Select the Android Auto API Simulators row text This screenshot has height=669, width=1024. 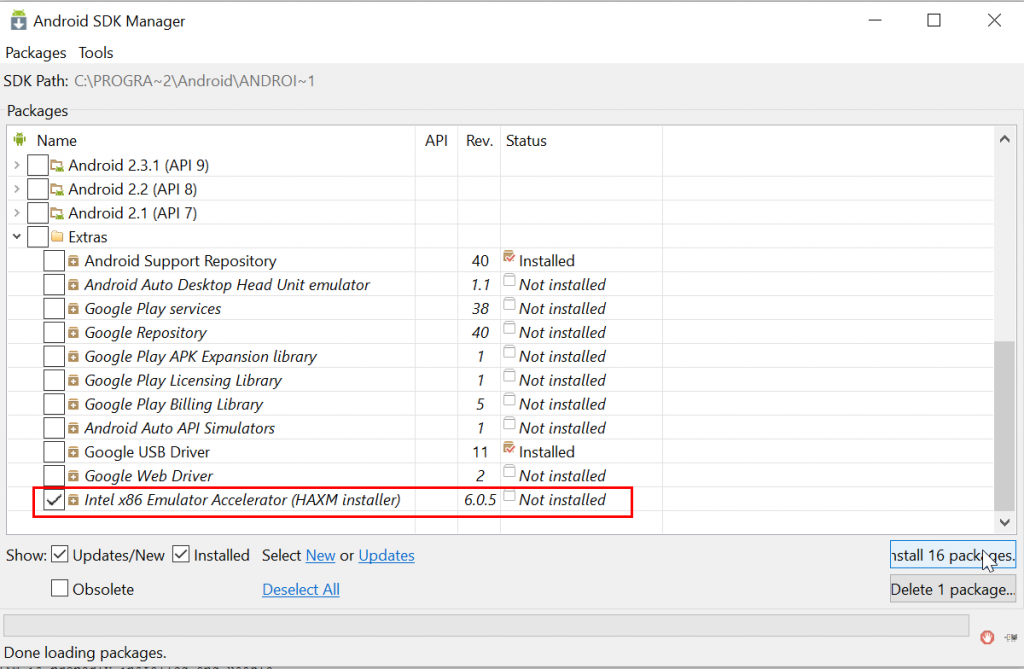(180, 428)
